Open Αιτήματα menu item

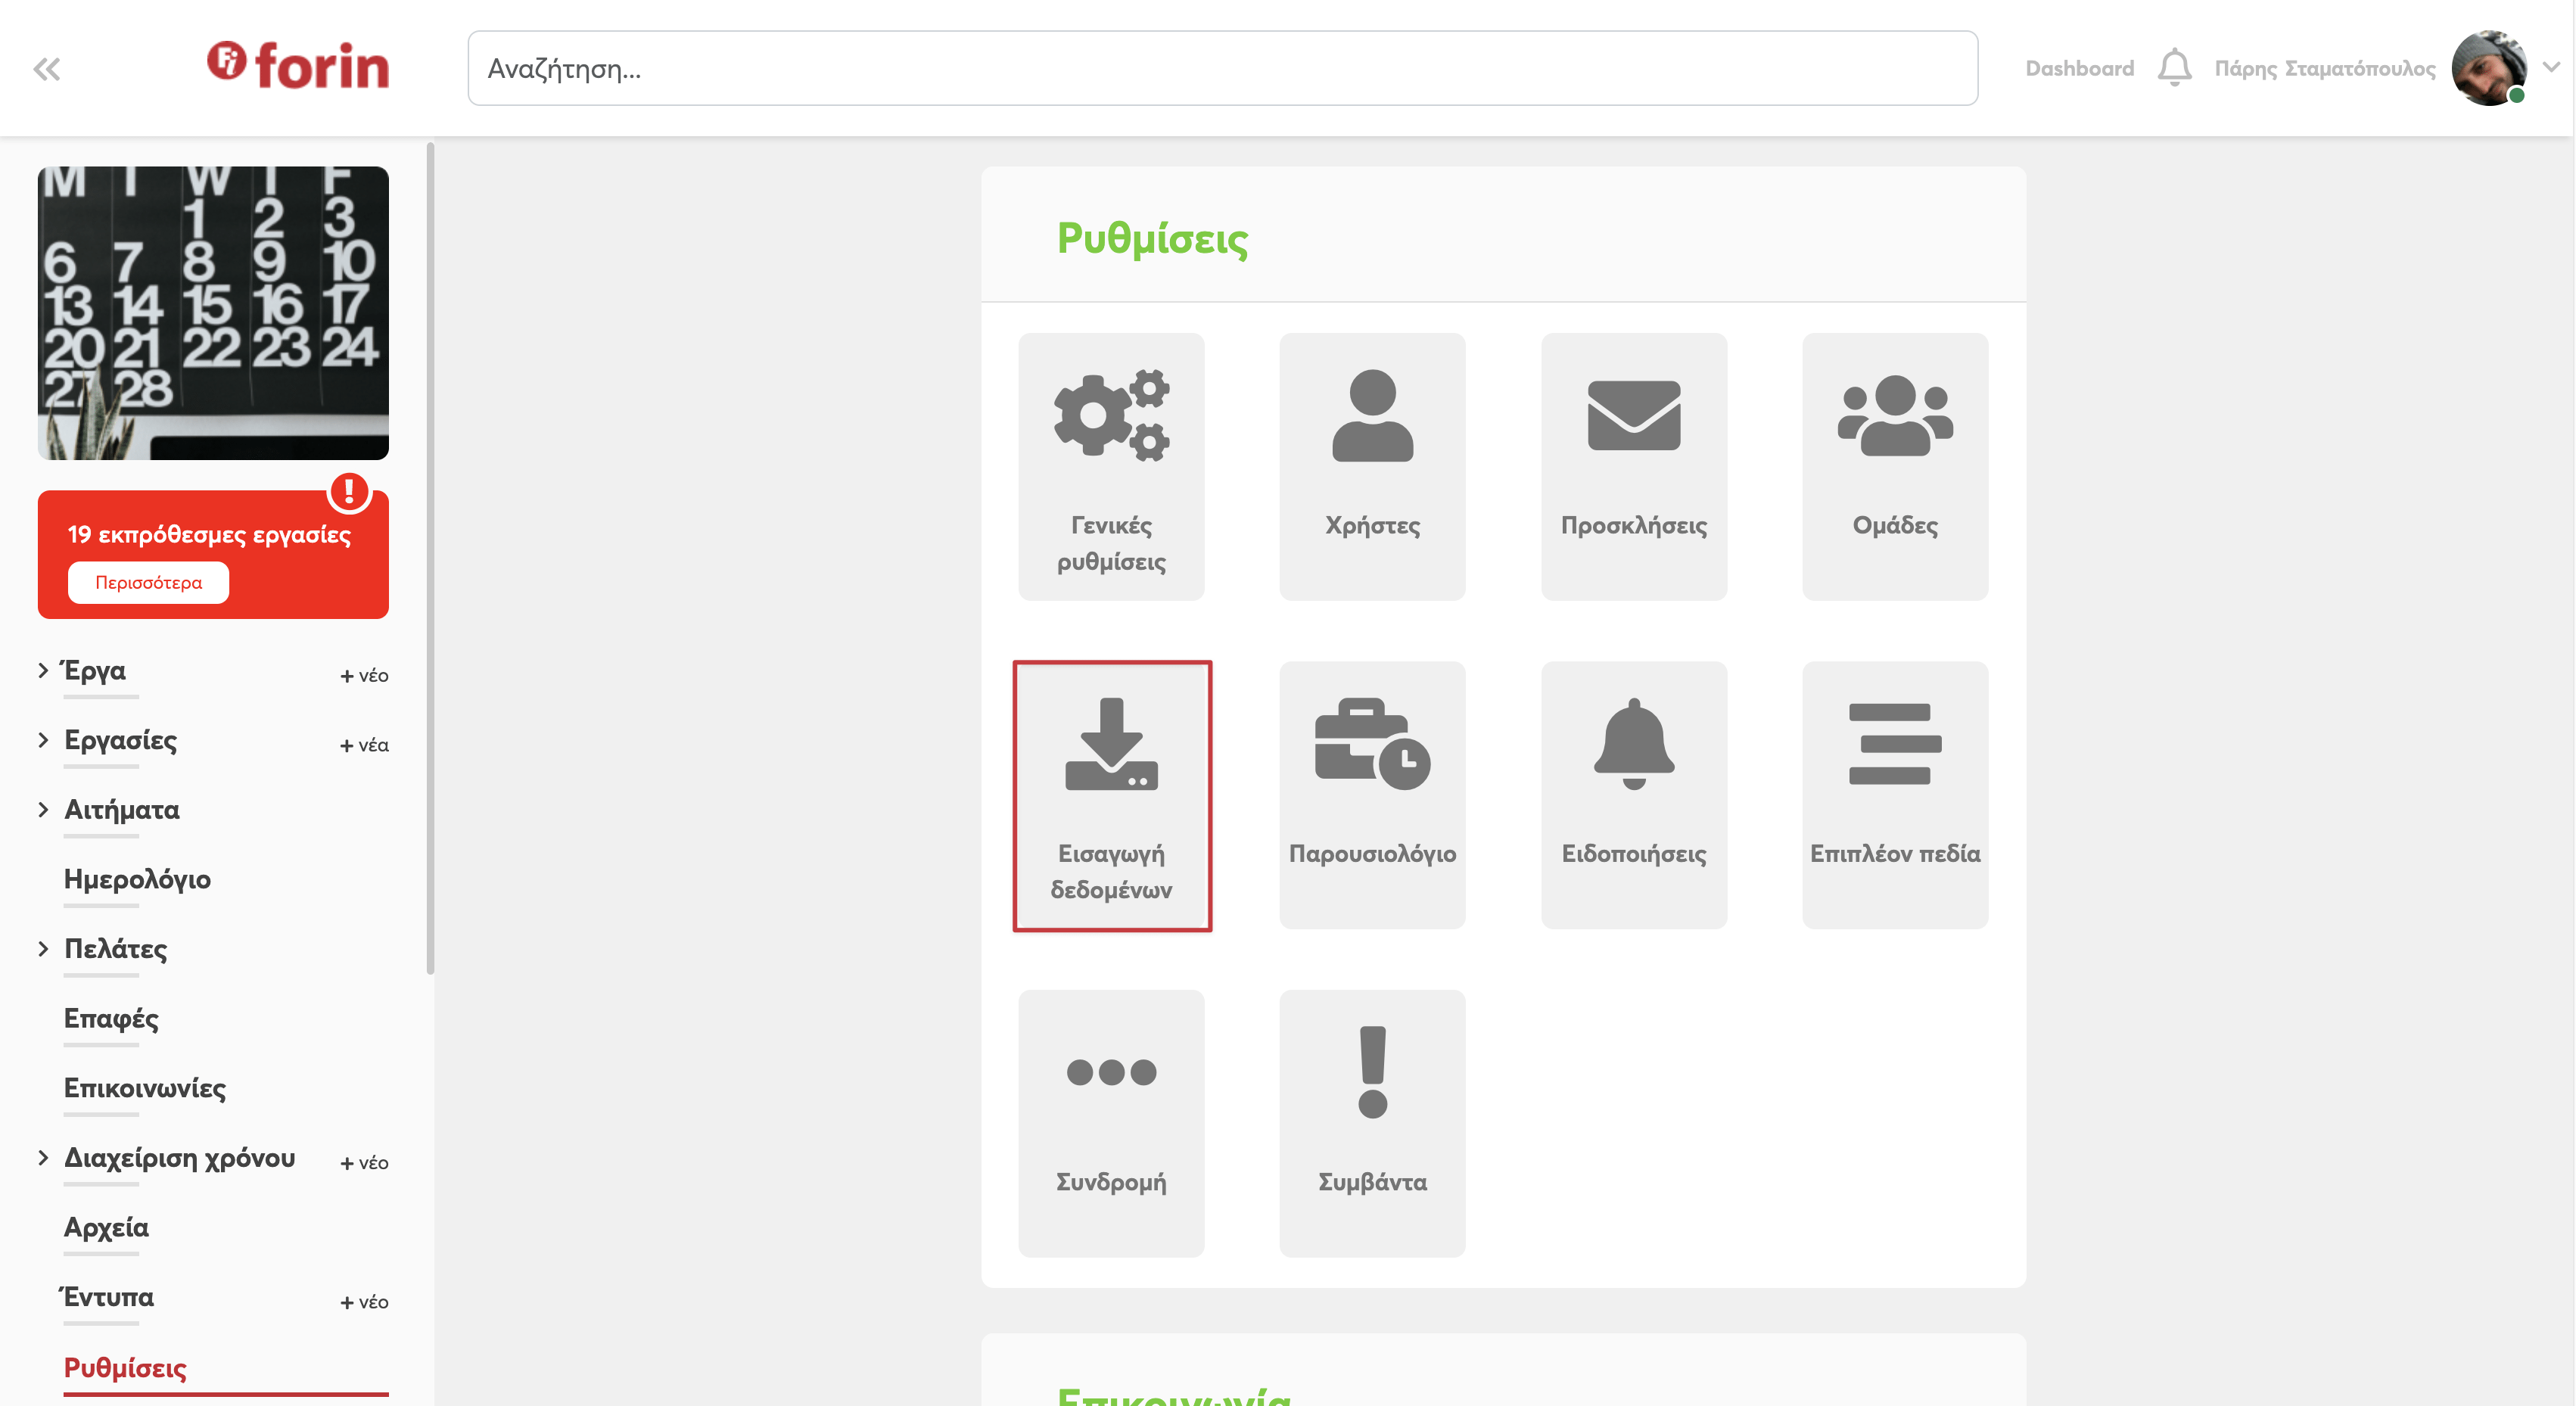coord(122,809)
